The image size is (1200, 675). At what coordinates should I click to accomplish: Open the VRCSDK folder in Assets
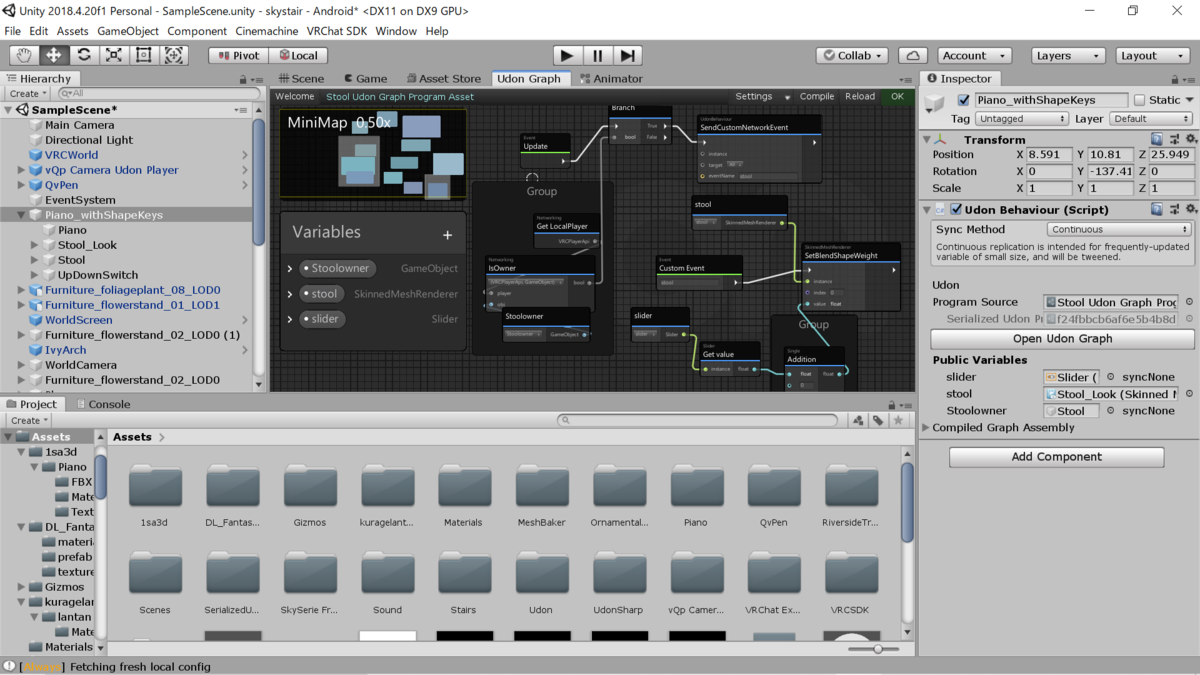point(850,582)
